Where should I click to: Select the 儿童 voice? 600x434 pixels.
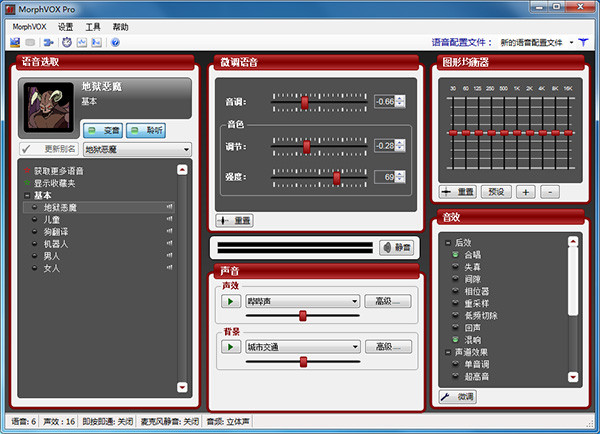tap(51, 219)
